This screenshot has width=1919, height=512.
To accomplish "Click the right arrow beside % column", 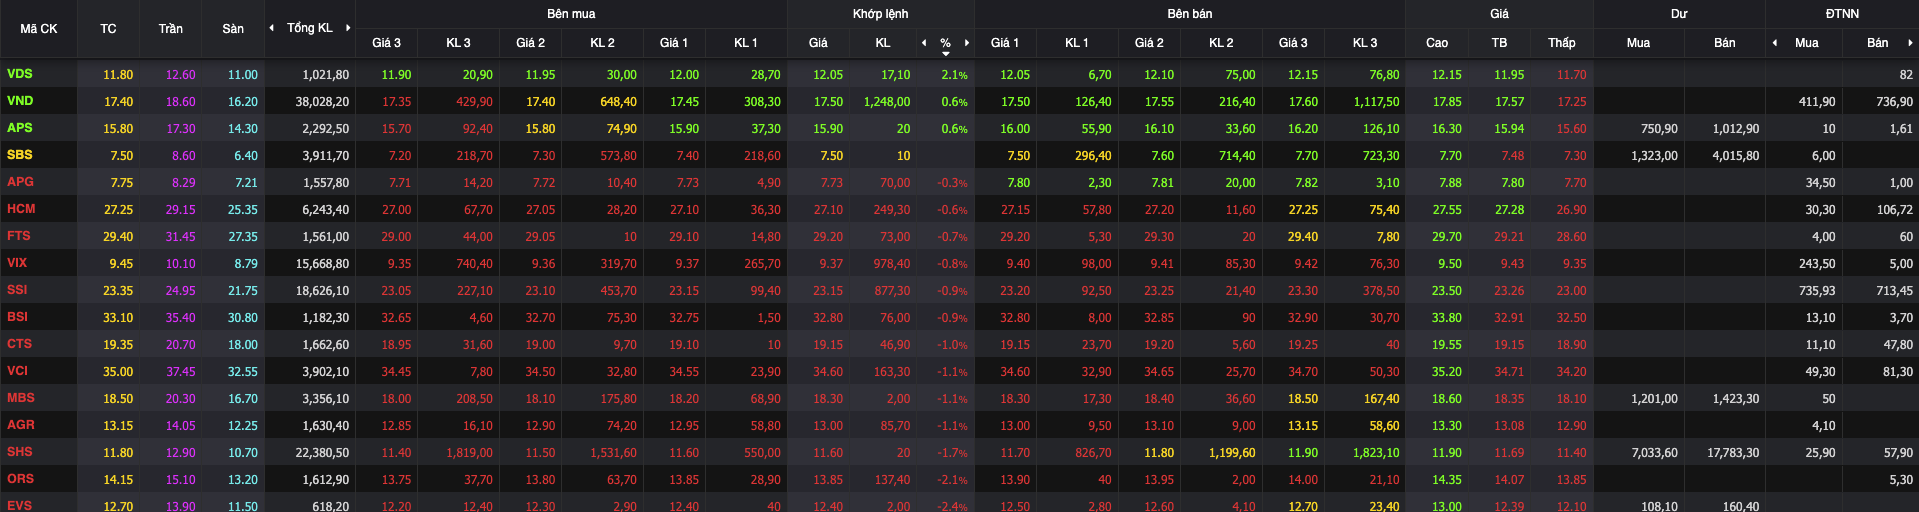I will (967, 43).
